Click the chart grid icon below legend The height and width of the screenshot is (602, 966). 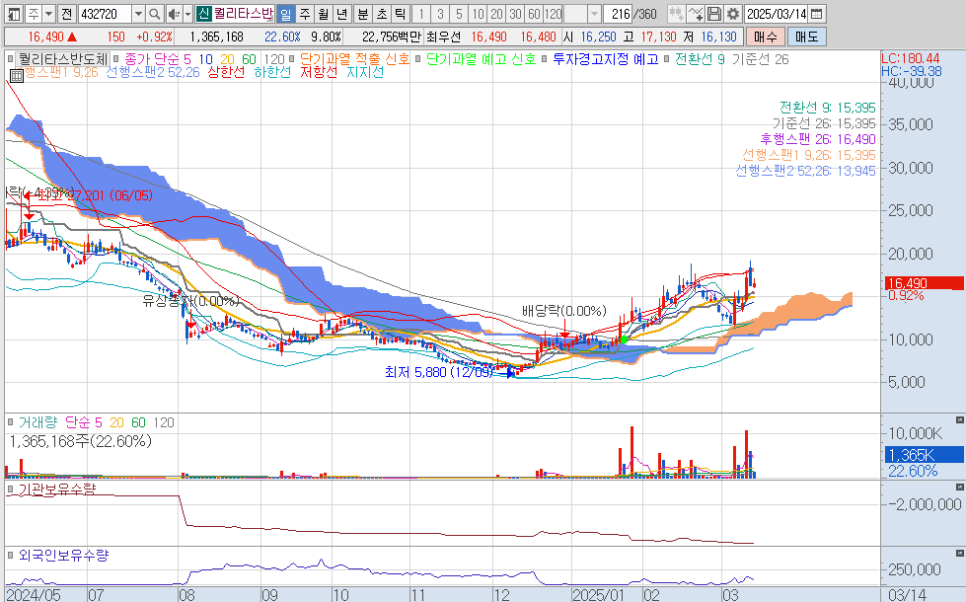point(17,75)
